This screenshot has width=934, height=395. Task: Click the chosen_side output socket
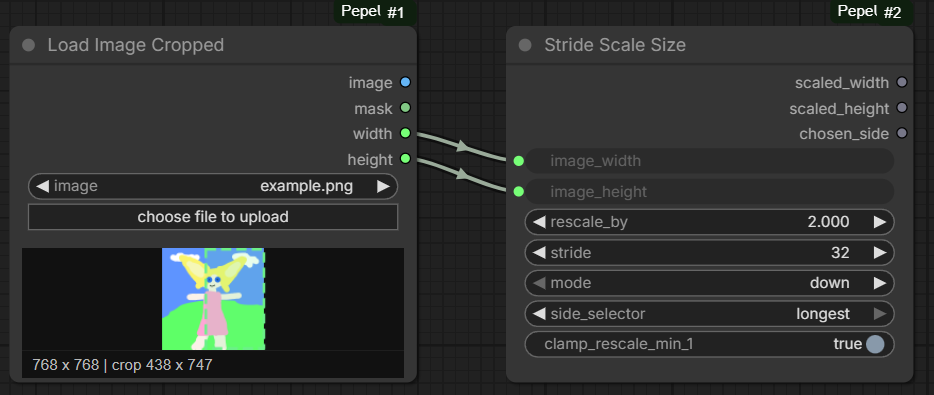tap(902, 133)
